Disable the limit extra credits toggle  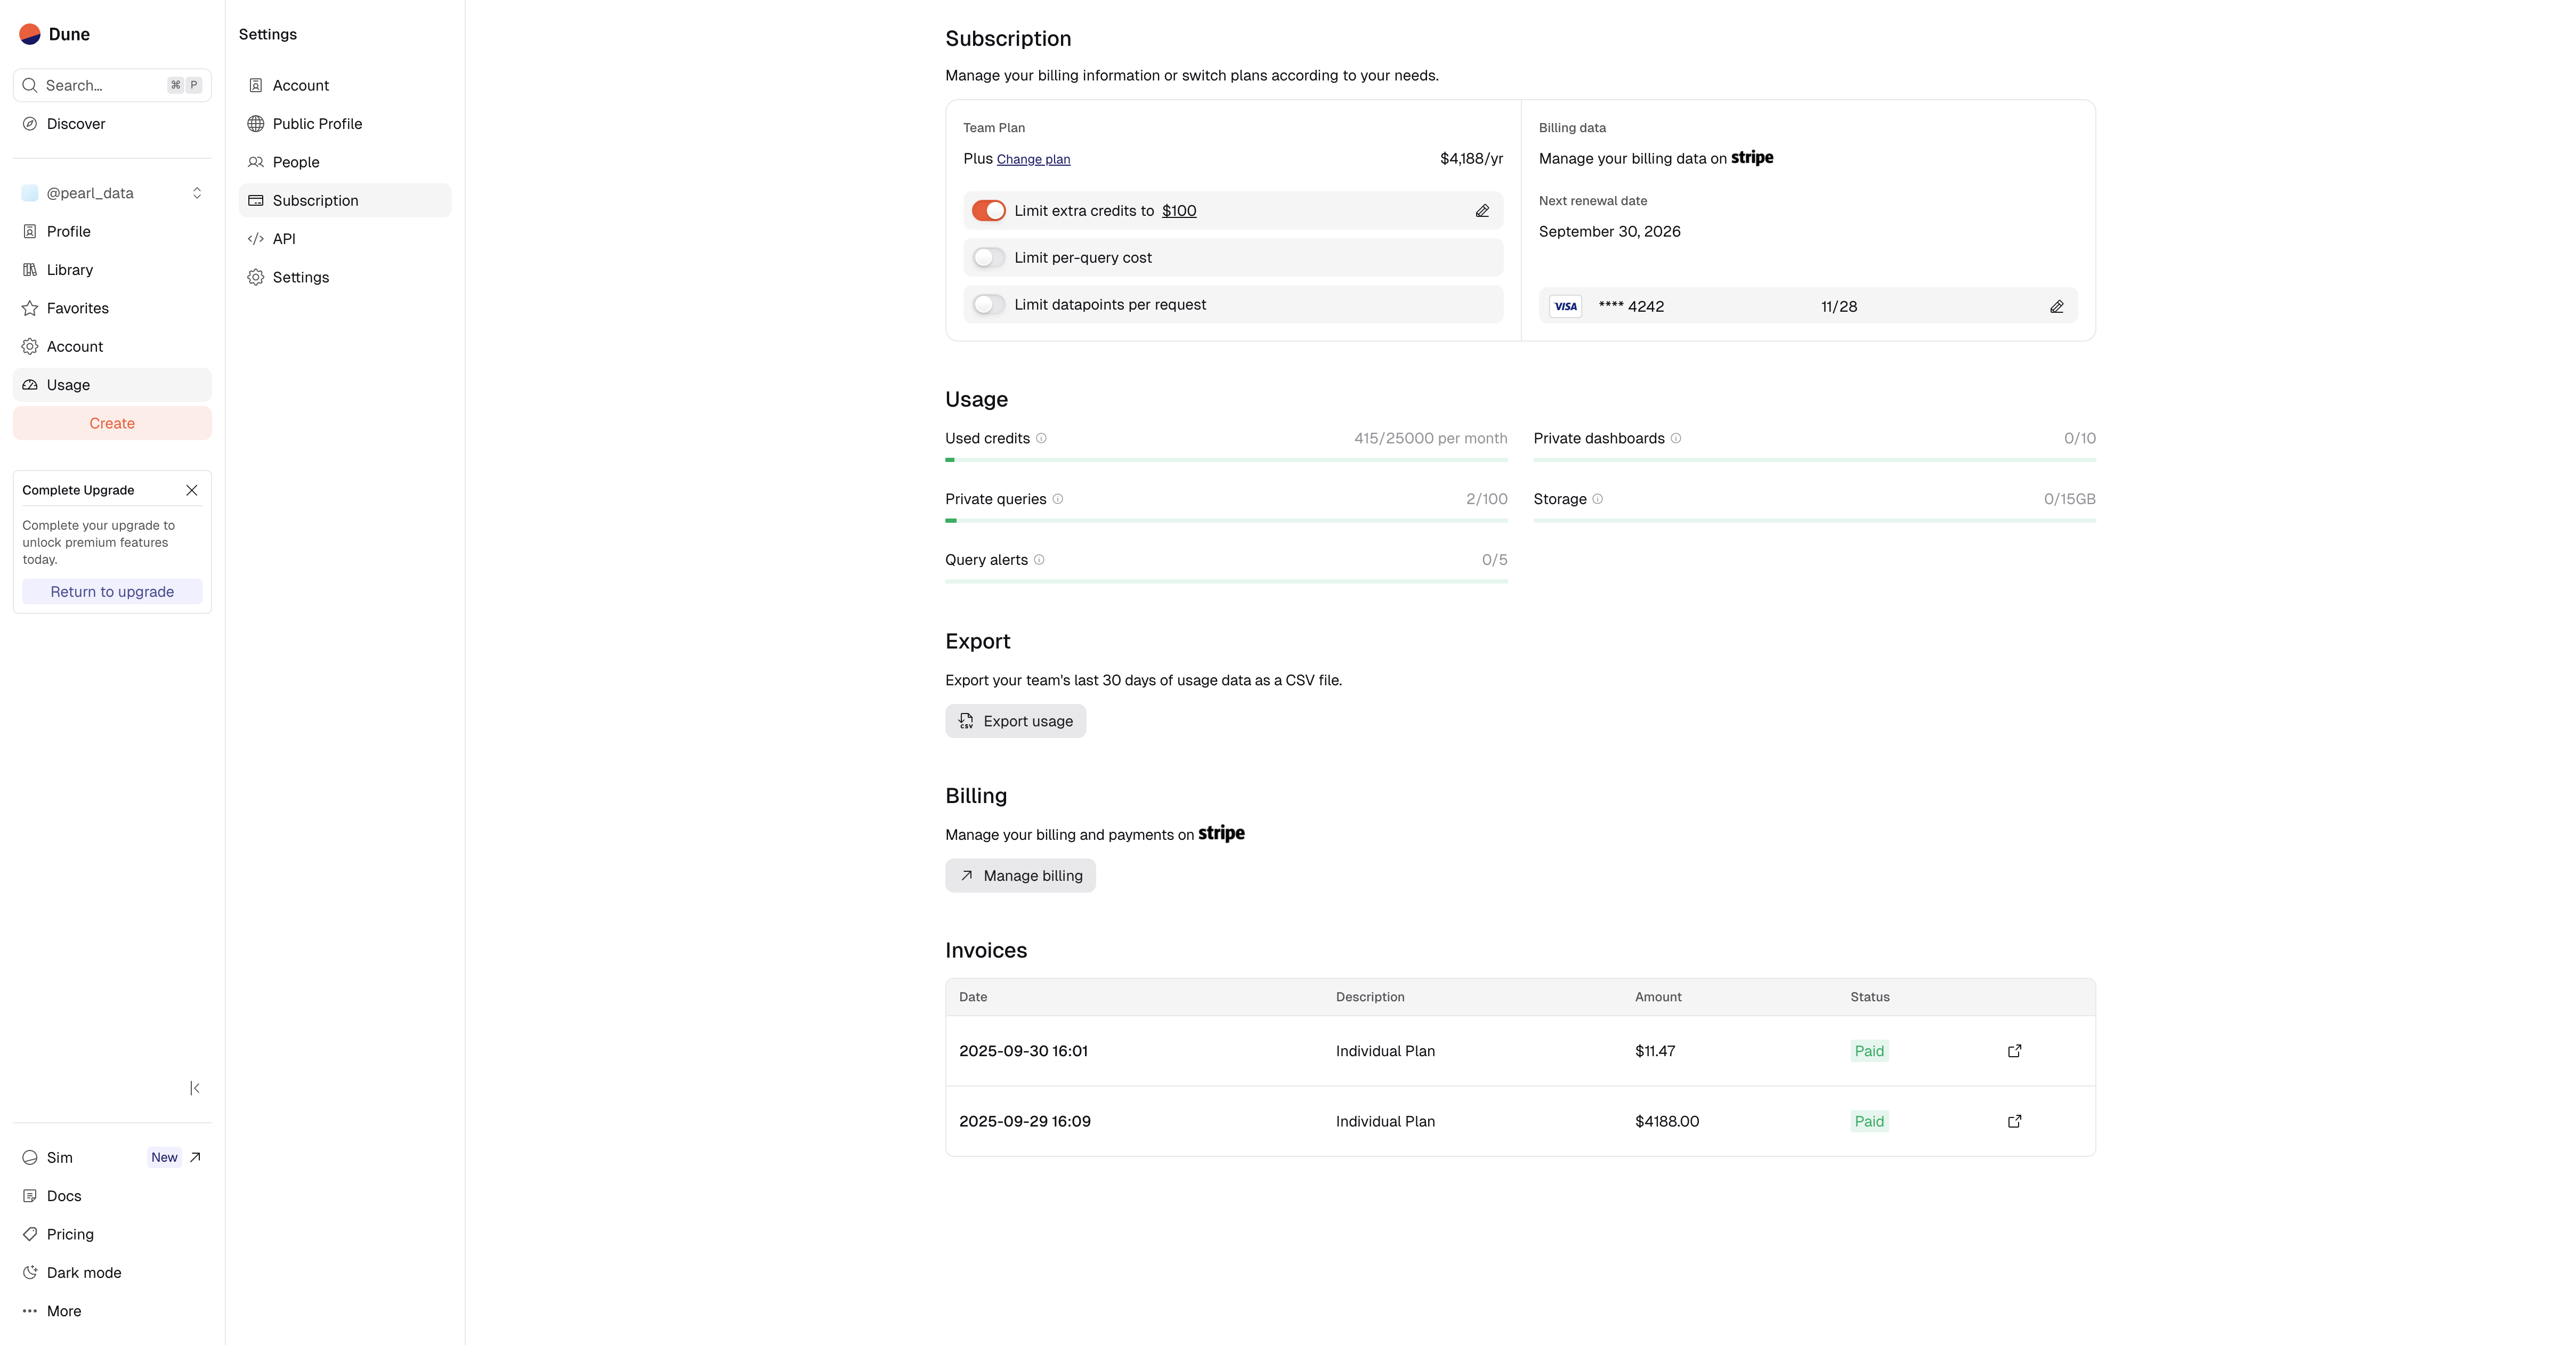pos(989,211)
